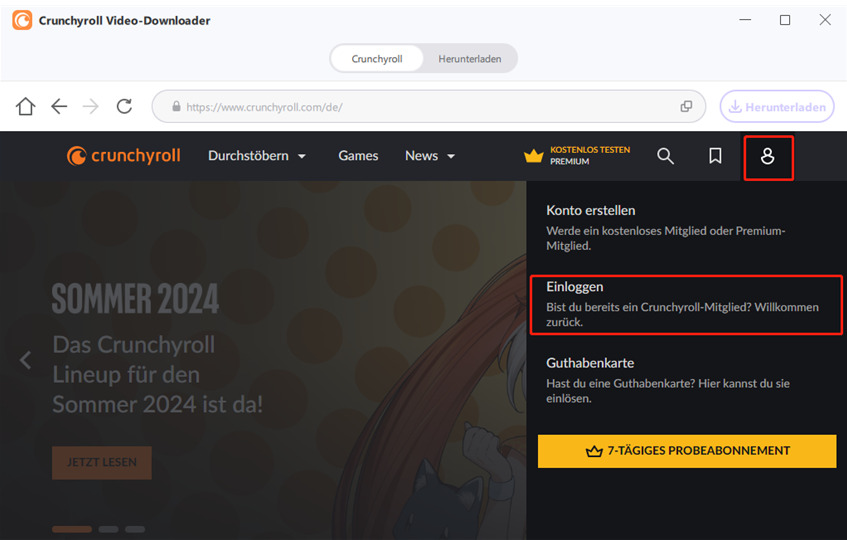Navigate back with the left arrow
847x540 pixels.
(x=59, y=106)
